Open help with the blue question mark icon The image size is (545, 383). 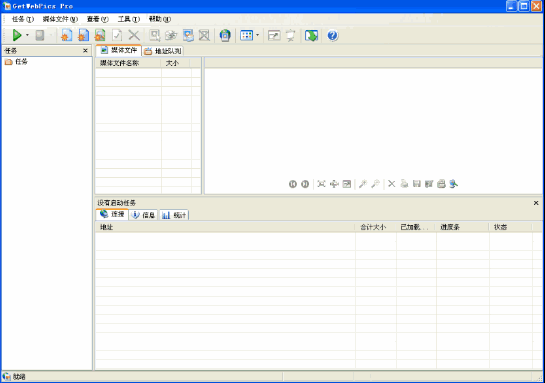333,35
